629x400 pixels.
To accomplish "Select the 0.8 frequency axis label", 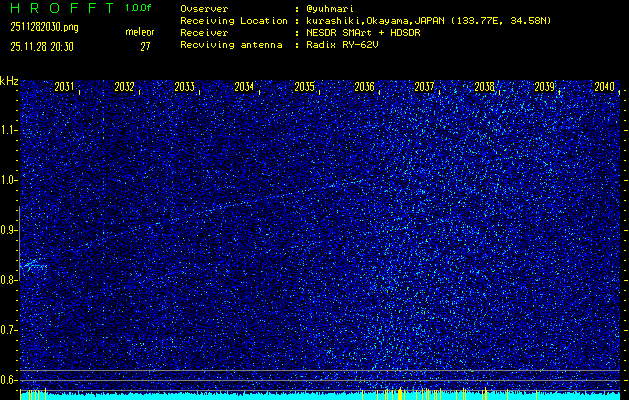I will 9,280.
